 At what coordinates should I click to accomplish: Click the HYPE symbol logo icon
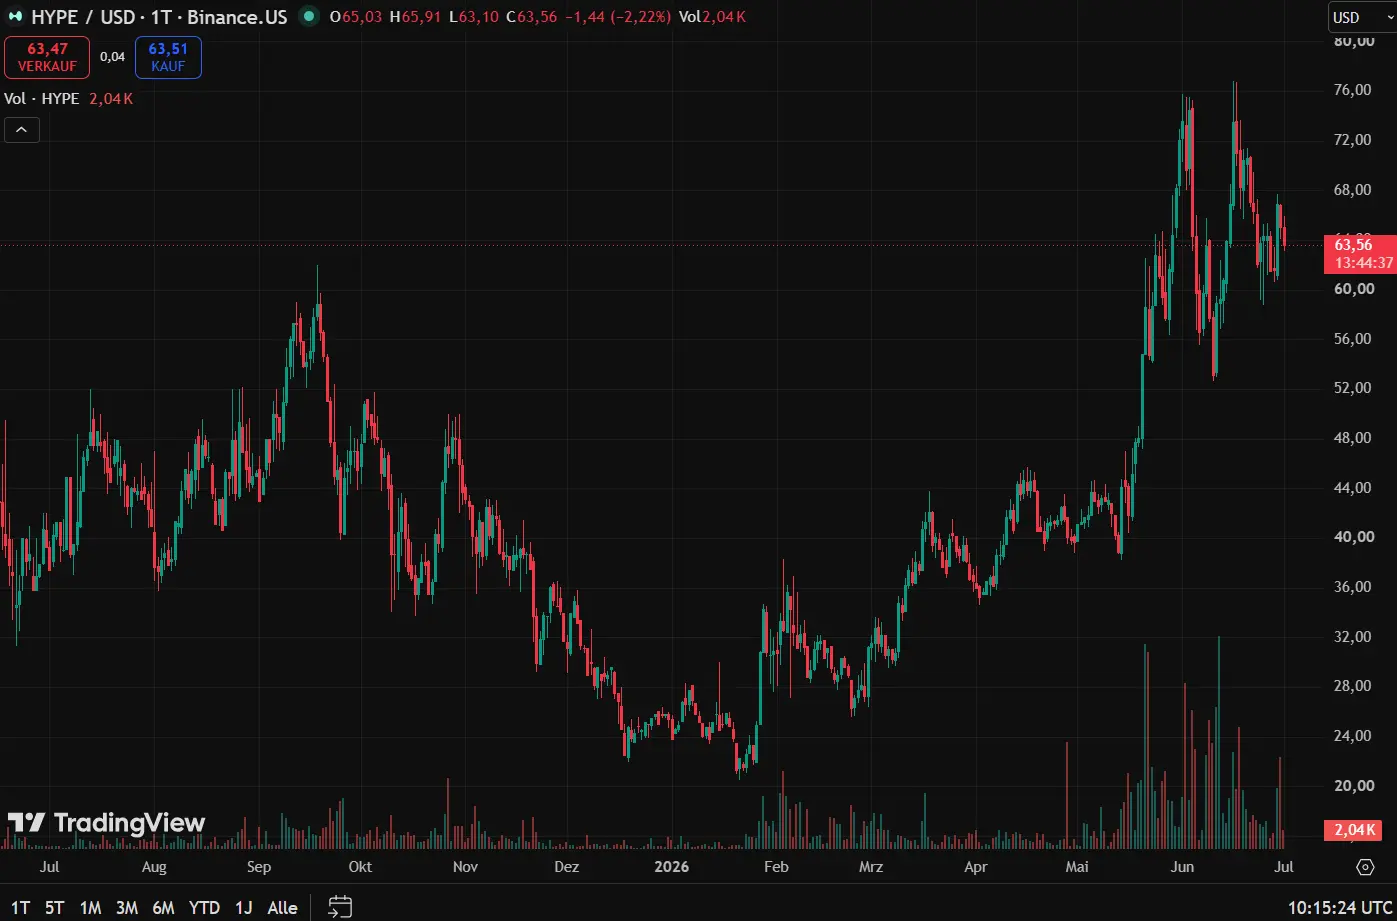tap(17, 17)
